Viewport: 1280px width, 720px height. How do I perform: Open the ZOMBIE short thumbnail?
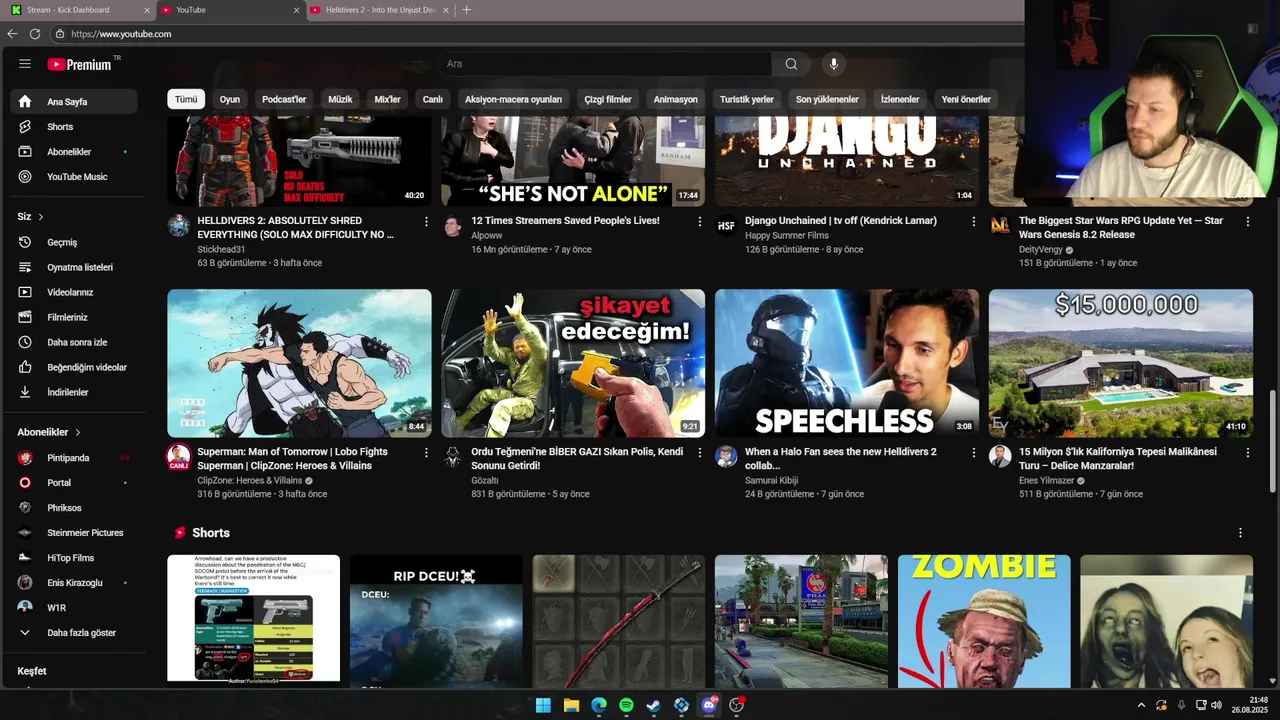(984, 620)
